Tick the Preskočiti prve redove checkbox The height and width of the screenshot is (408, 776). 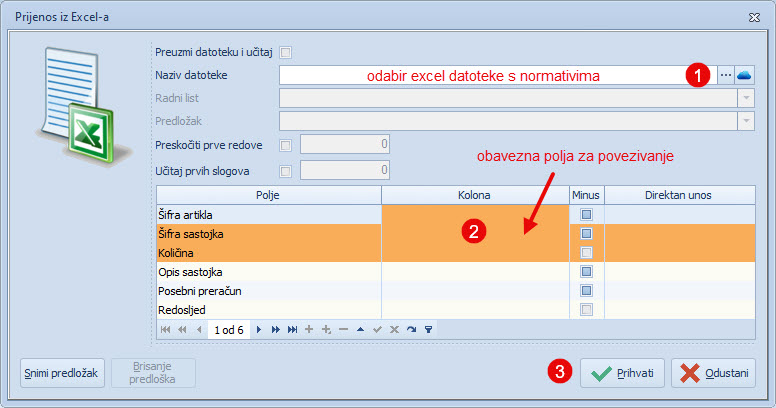pos(286,144)
